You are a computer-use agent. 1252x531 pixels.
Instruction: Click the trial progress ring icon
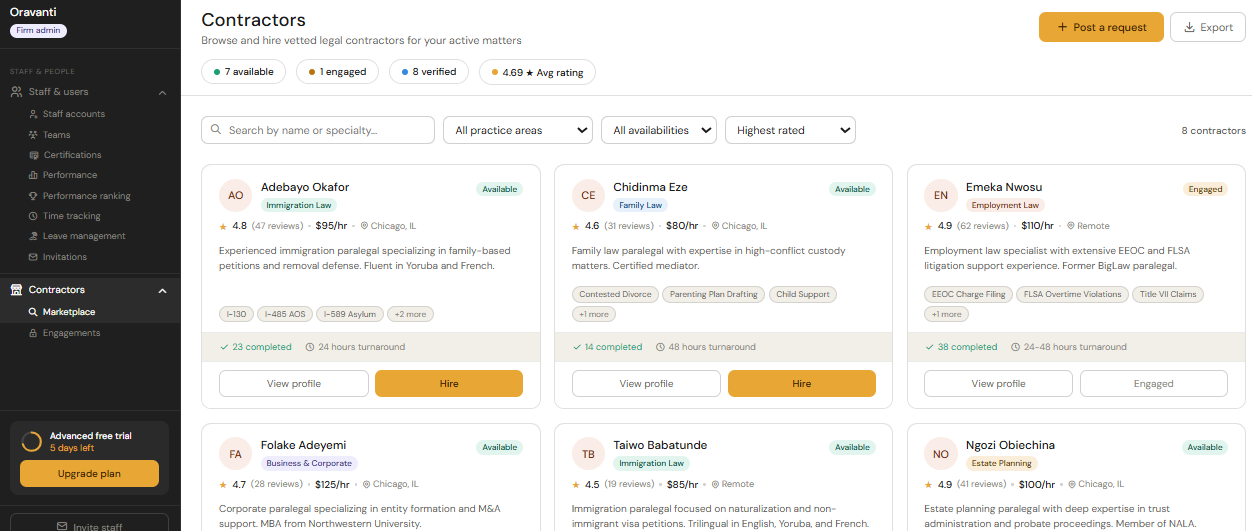(32, 442)
